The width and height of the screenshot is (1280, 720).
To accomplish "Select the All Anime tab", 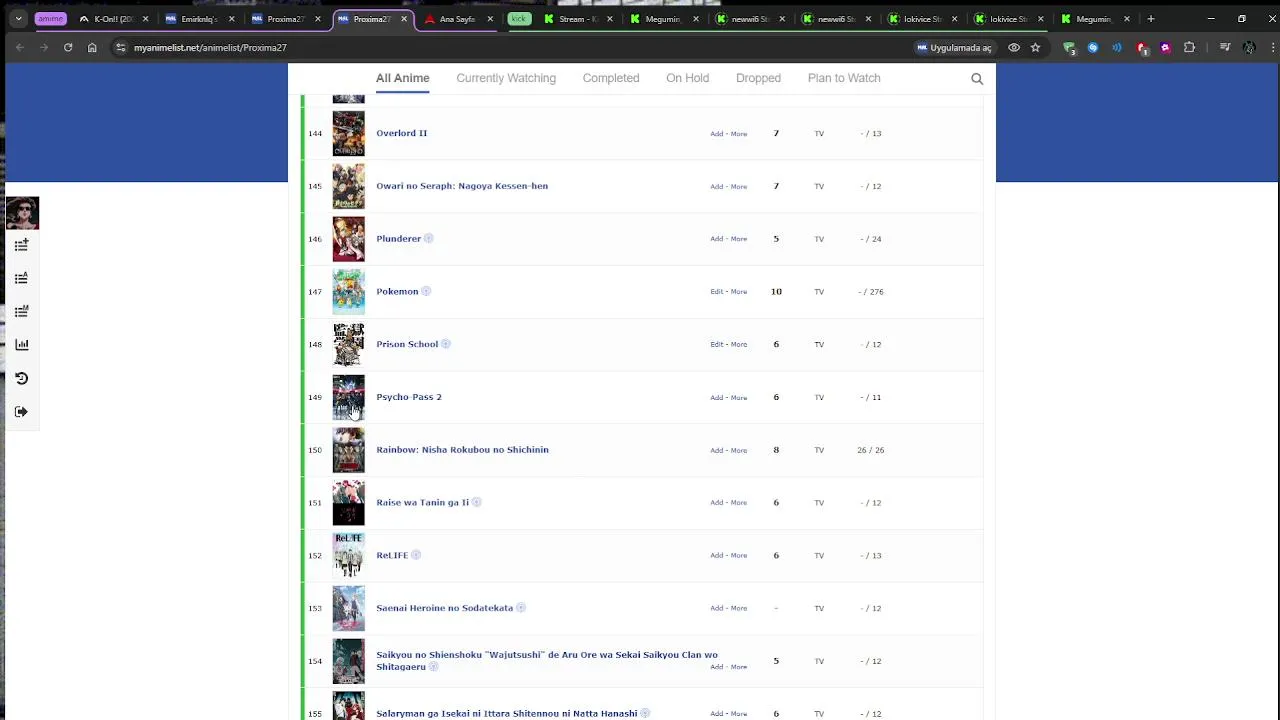I will [403, 78].
